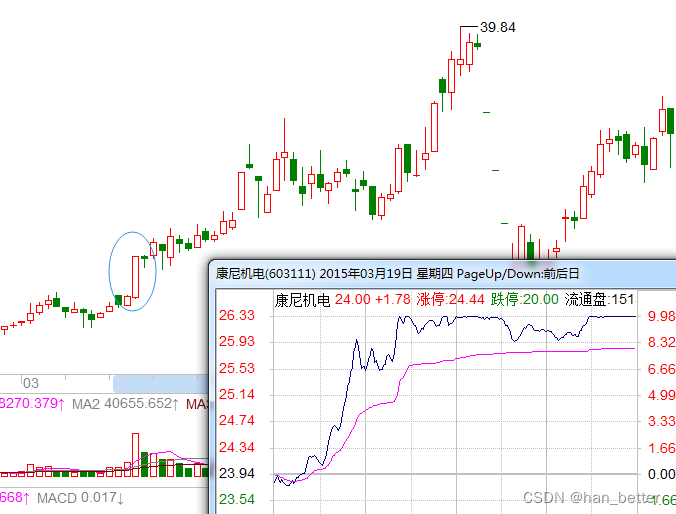Click the 03 month marker on timeline
Viewport: 676px width, 514px height.
click(31, 383)
